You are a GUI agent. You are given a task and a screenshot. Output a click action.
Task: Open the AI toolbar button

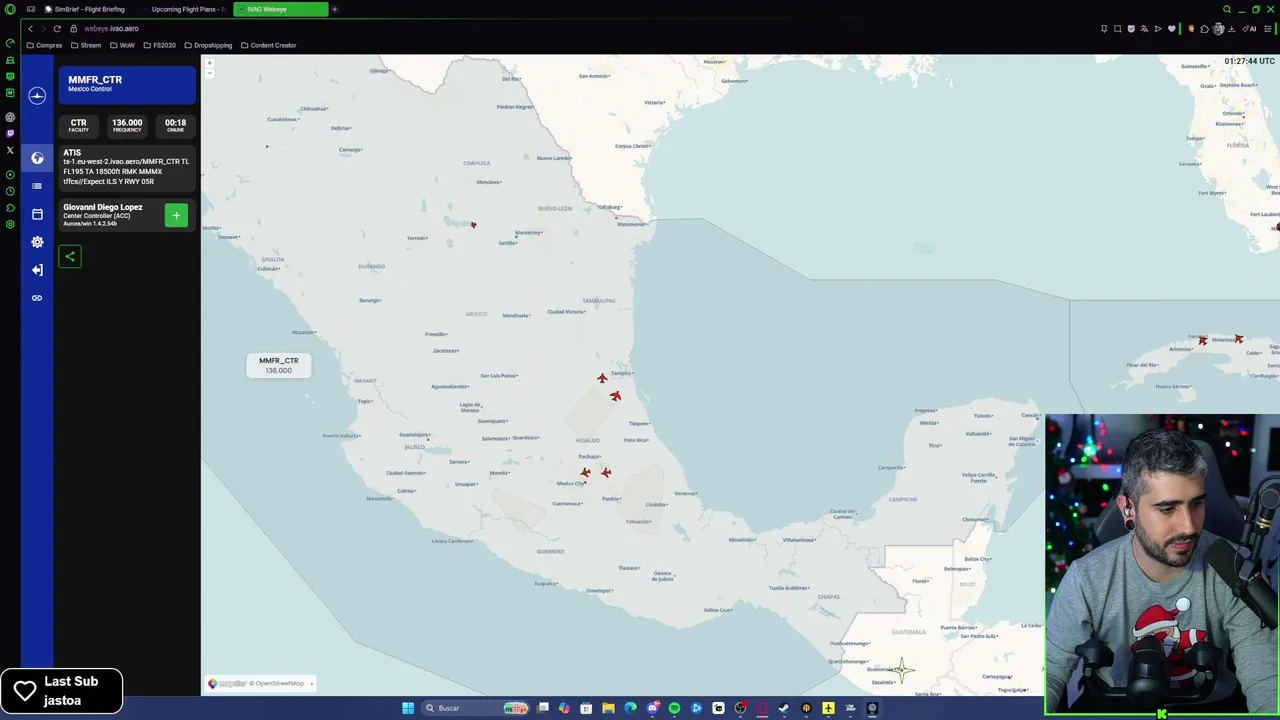(1250, 28)
